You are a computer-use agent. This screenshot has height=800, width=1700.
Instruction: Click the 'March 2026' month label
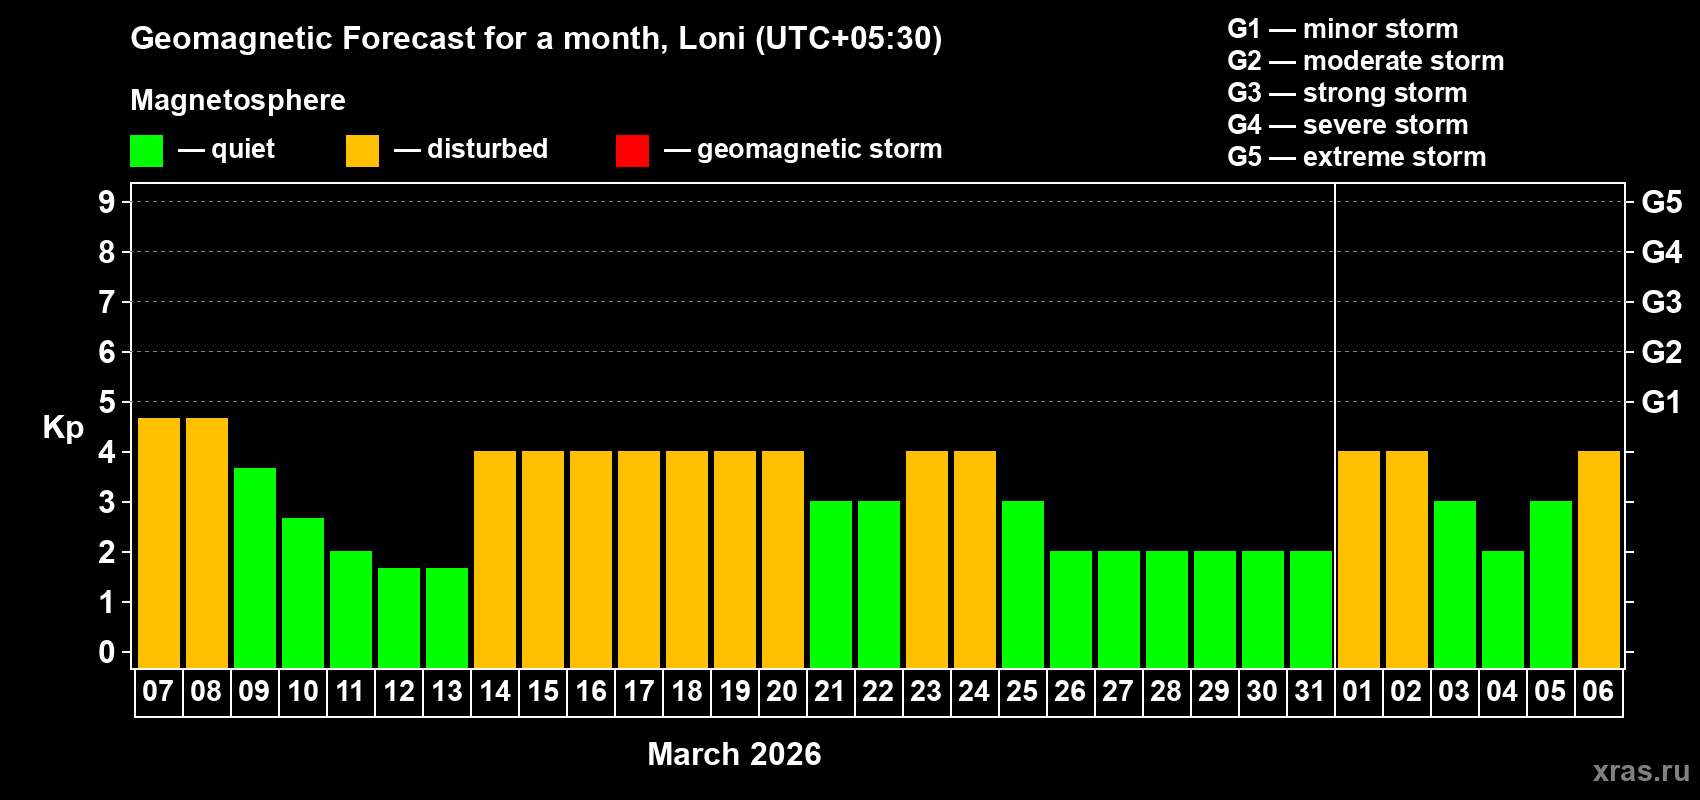(x=734, y=754)
